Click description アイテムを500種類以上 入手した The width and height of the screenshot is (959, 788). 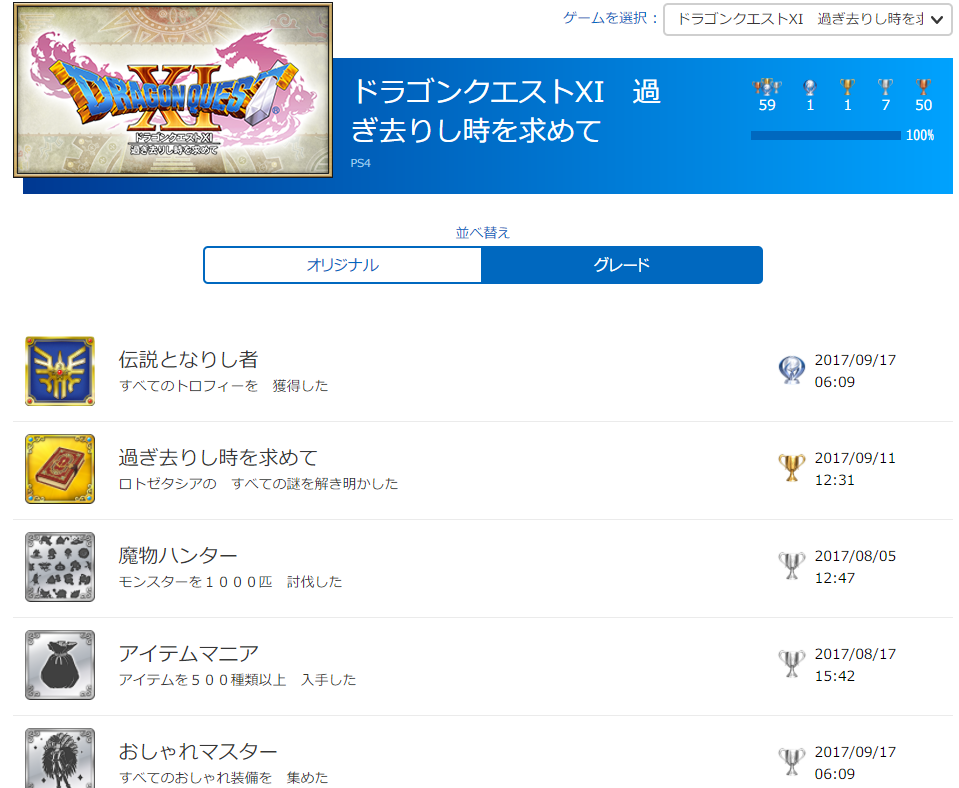pyautogui.click(x=237, y=680)
